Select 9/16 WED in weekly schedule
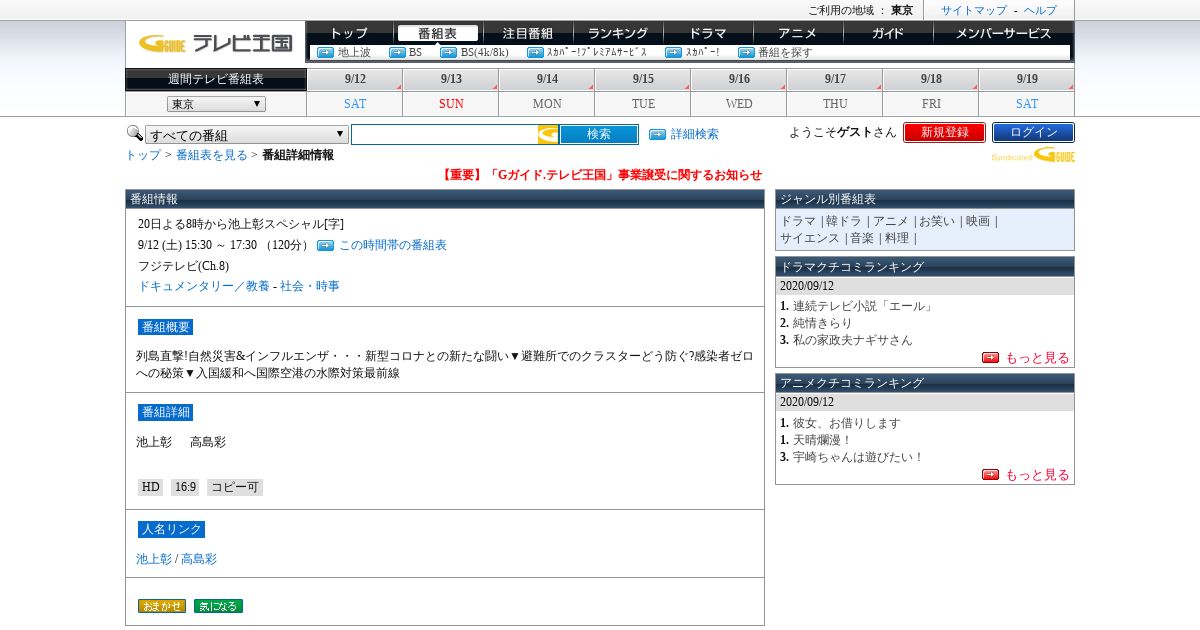Viewport: 1200px width, 630px height. [739, 92]
